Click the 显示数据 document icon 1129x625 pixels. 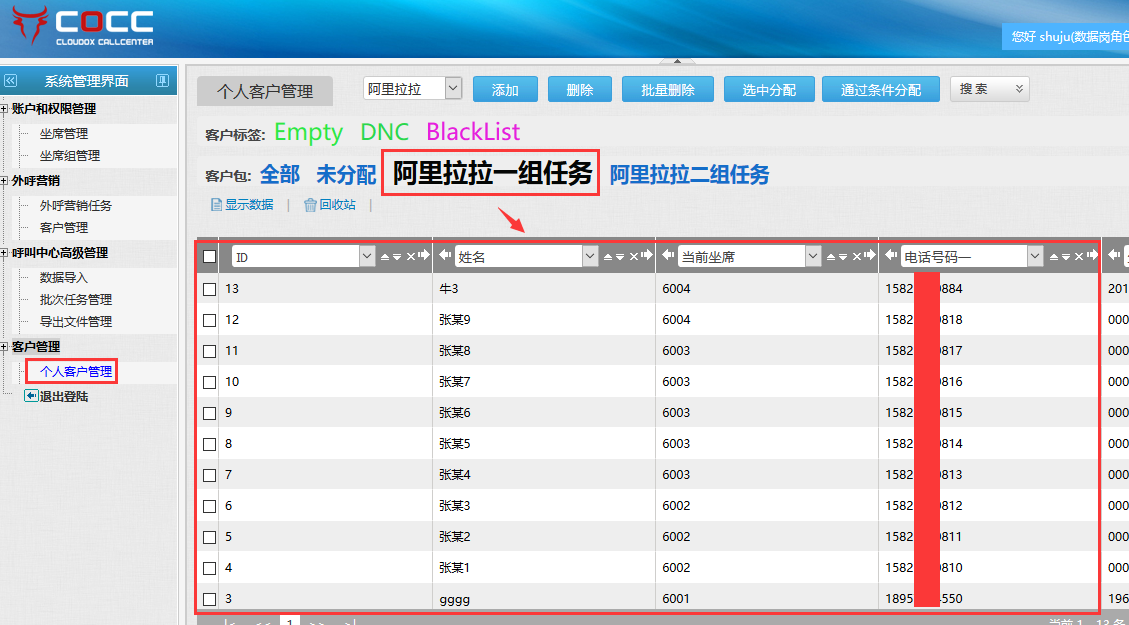[x=216, y=205]
